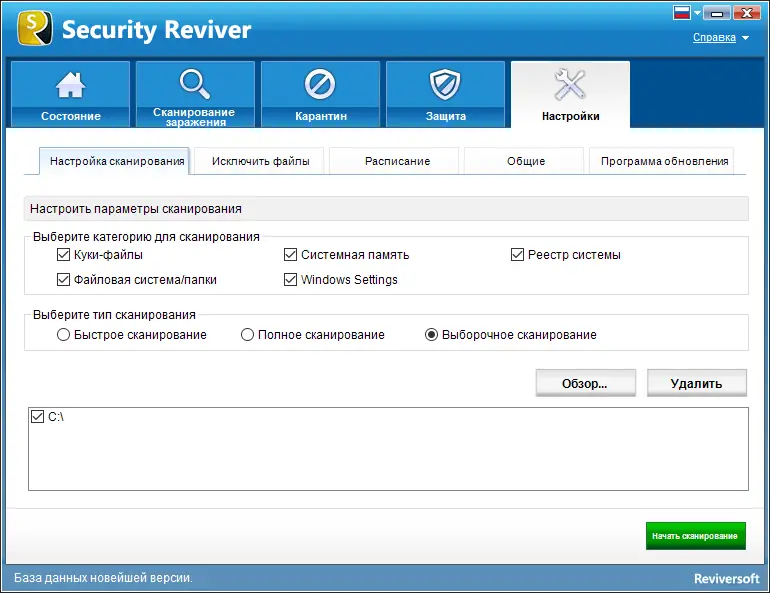Uncheck the Куки-файлы checkbox

click(x=63, y=255)
